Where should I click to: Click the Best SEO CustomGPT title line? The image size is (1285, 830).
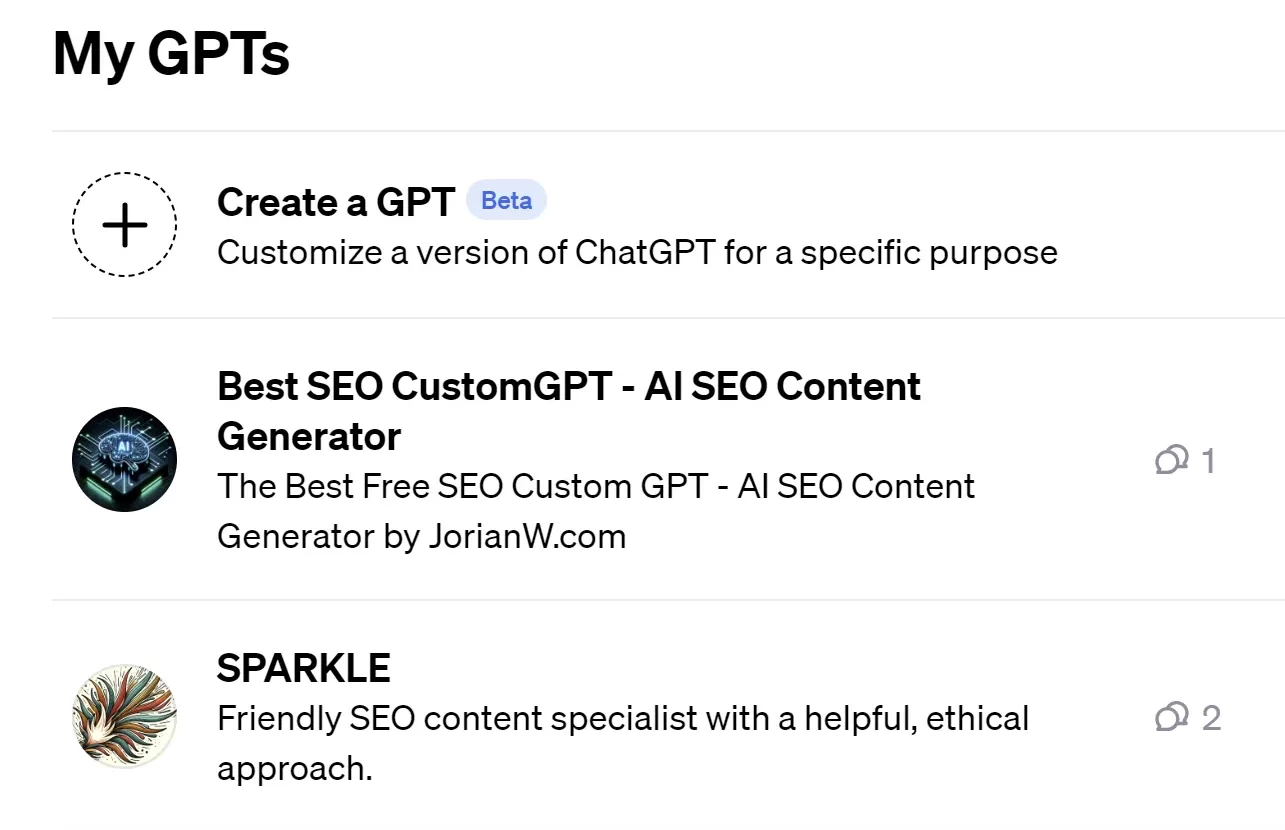(568, 386)
